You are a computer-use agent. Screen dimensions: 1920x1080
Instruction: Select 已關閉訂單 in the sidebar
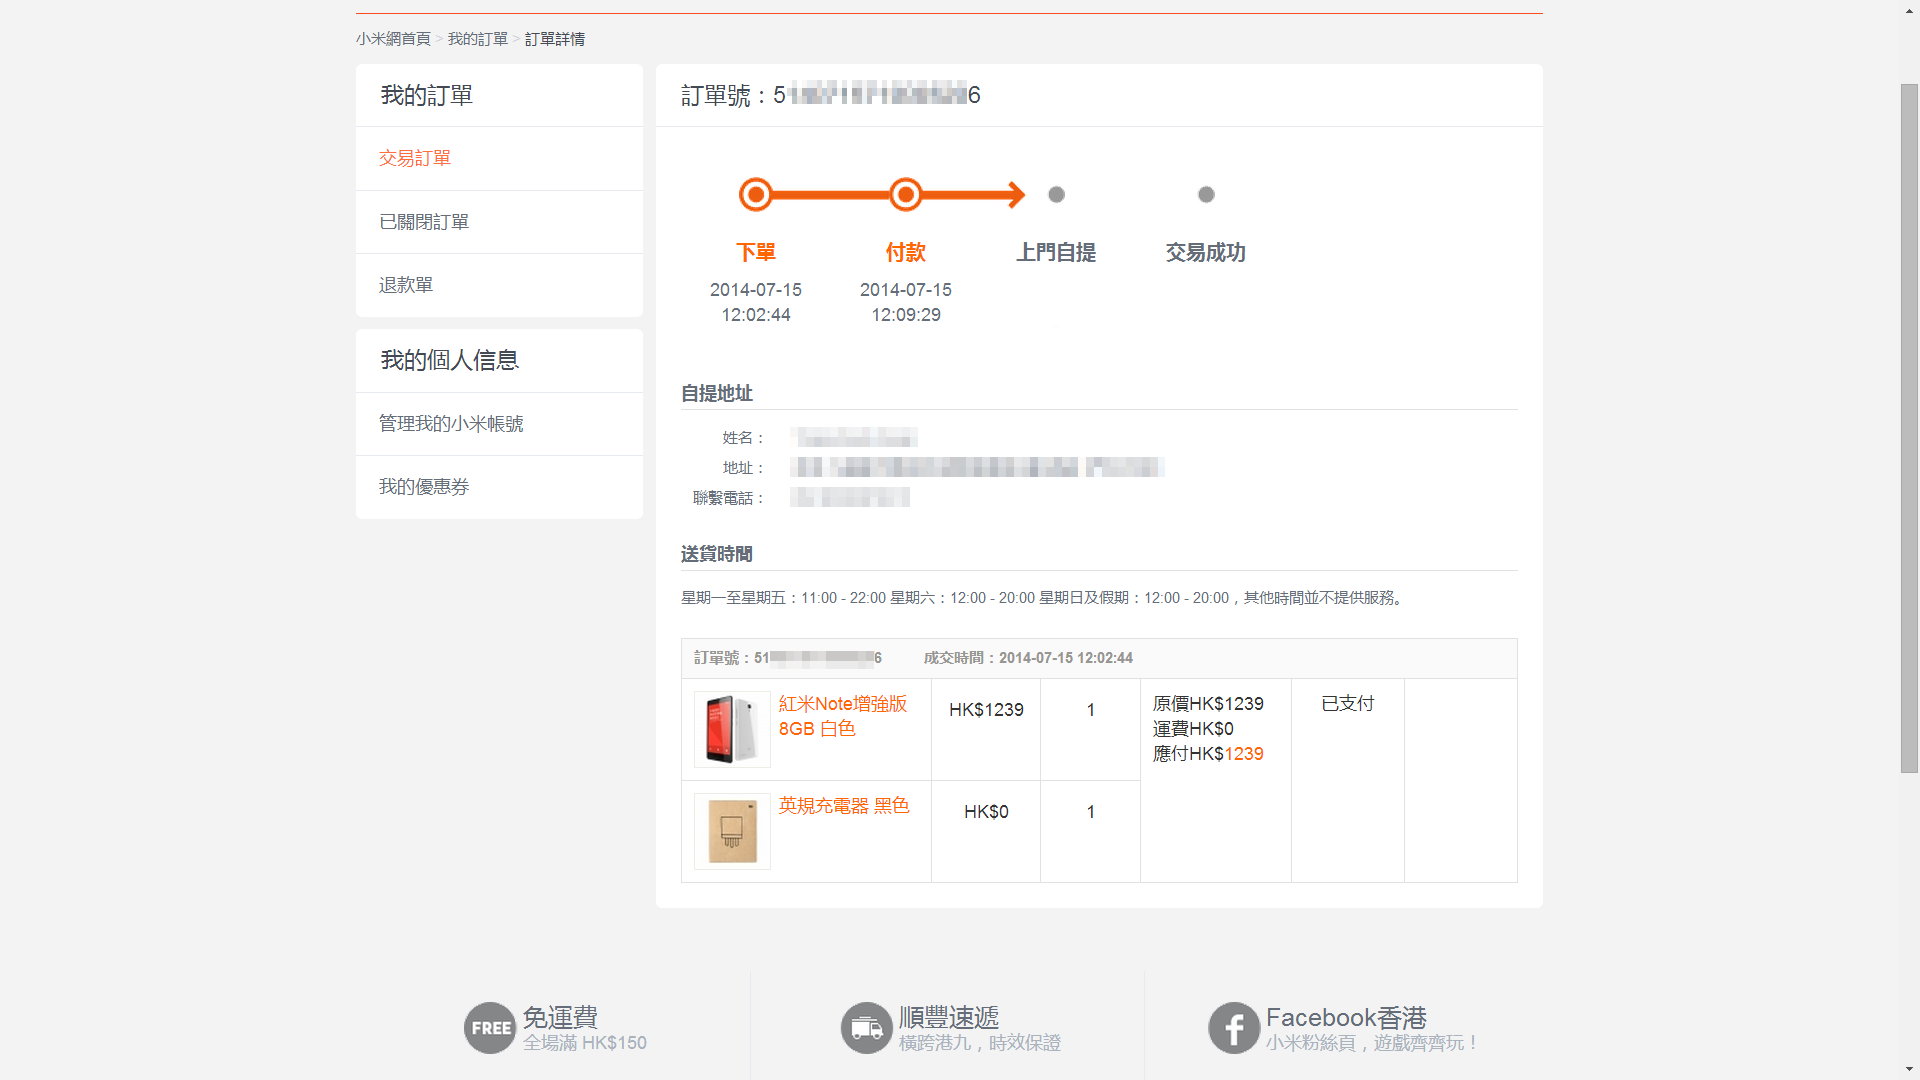pyautogui.click(x=499, y=222)
